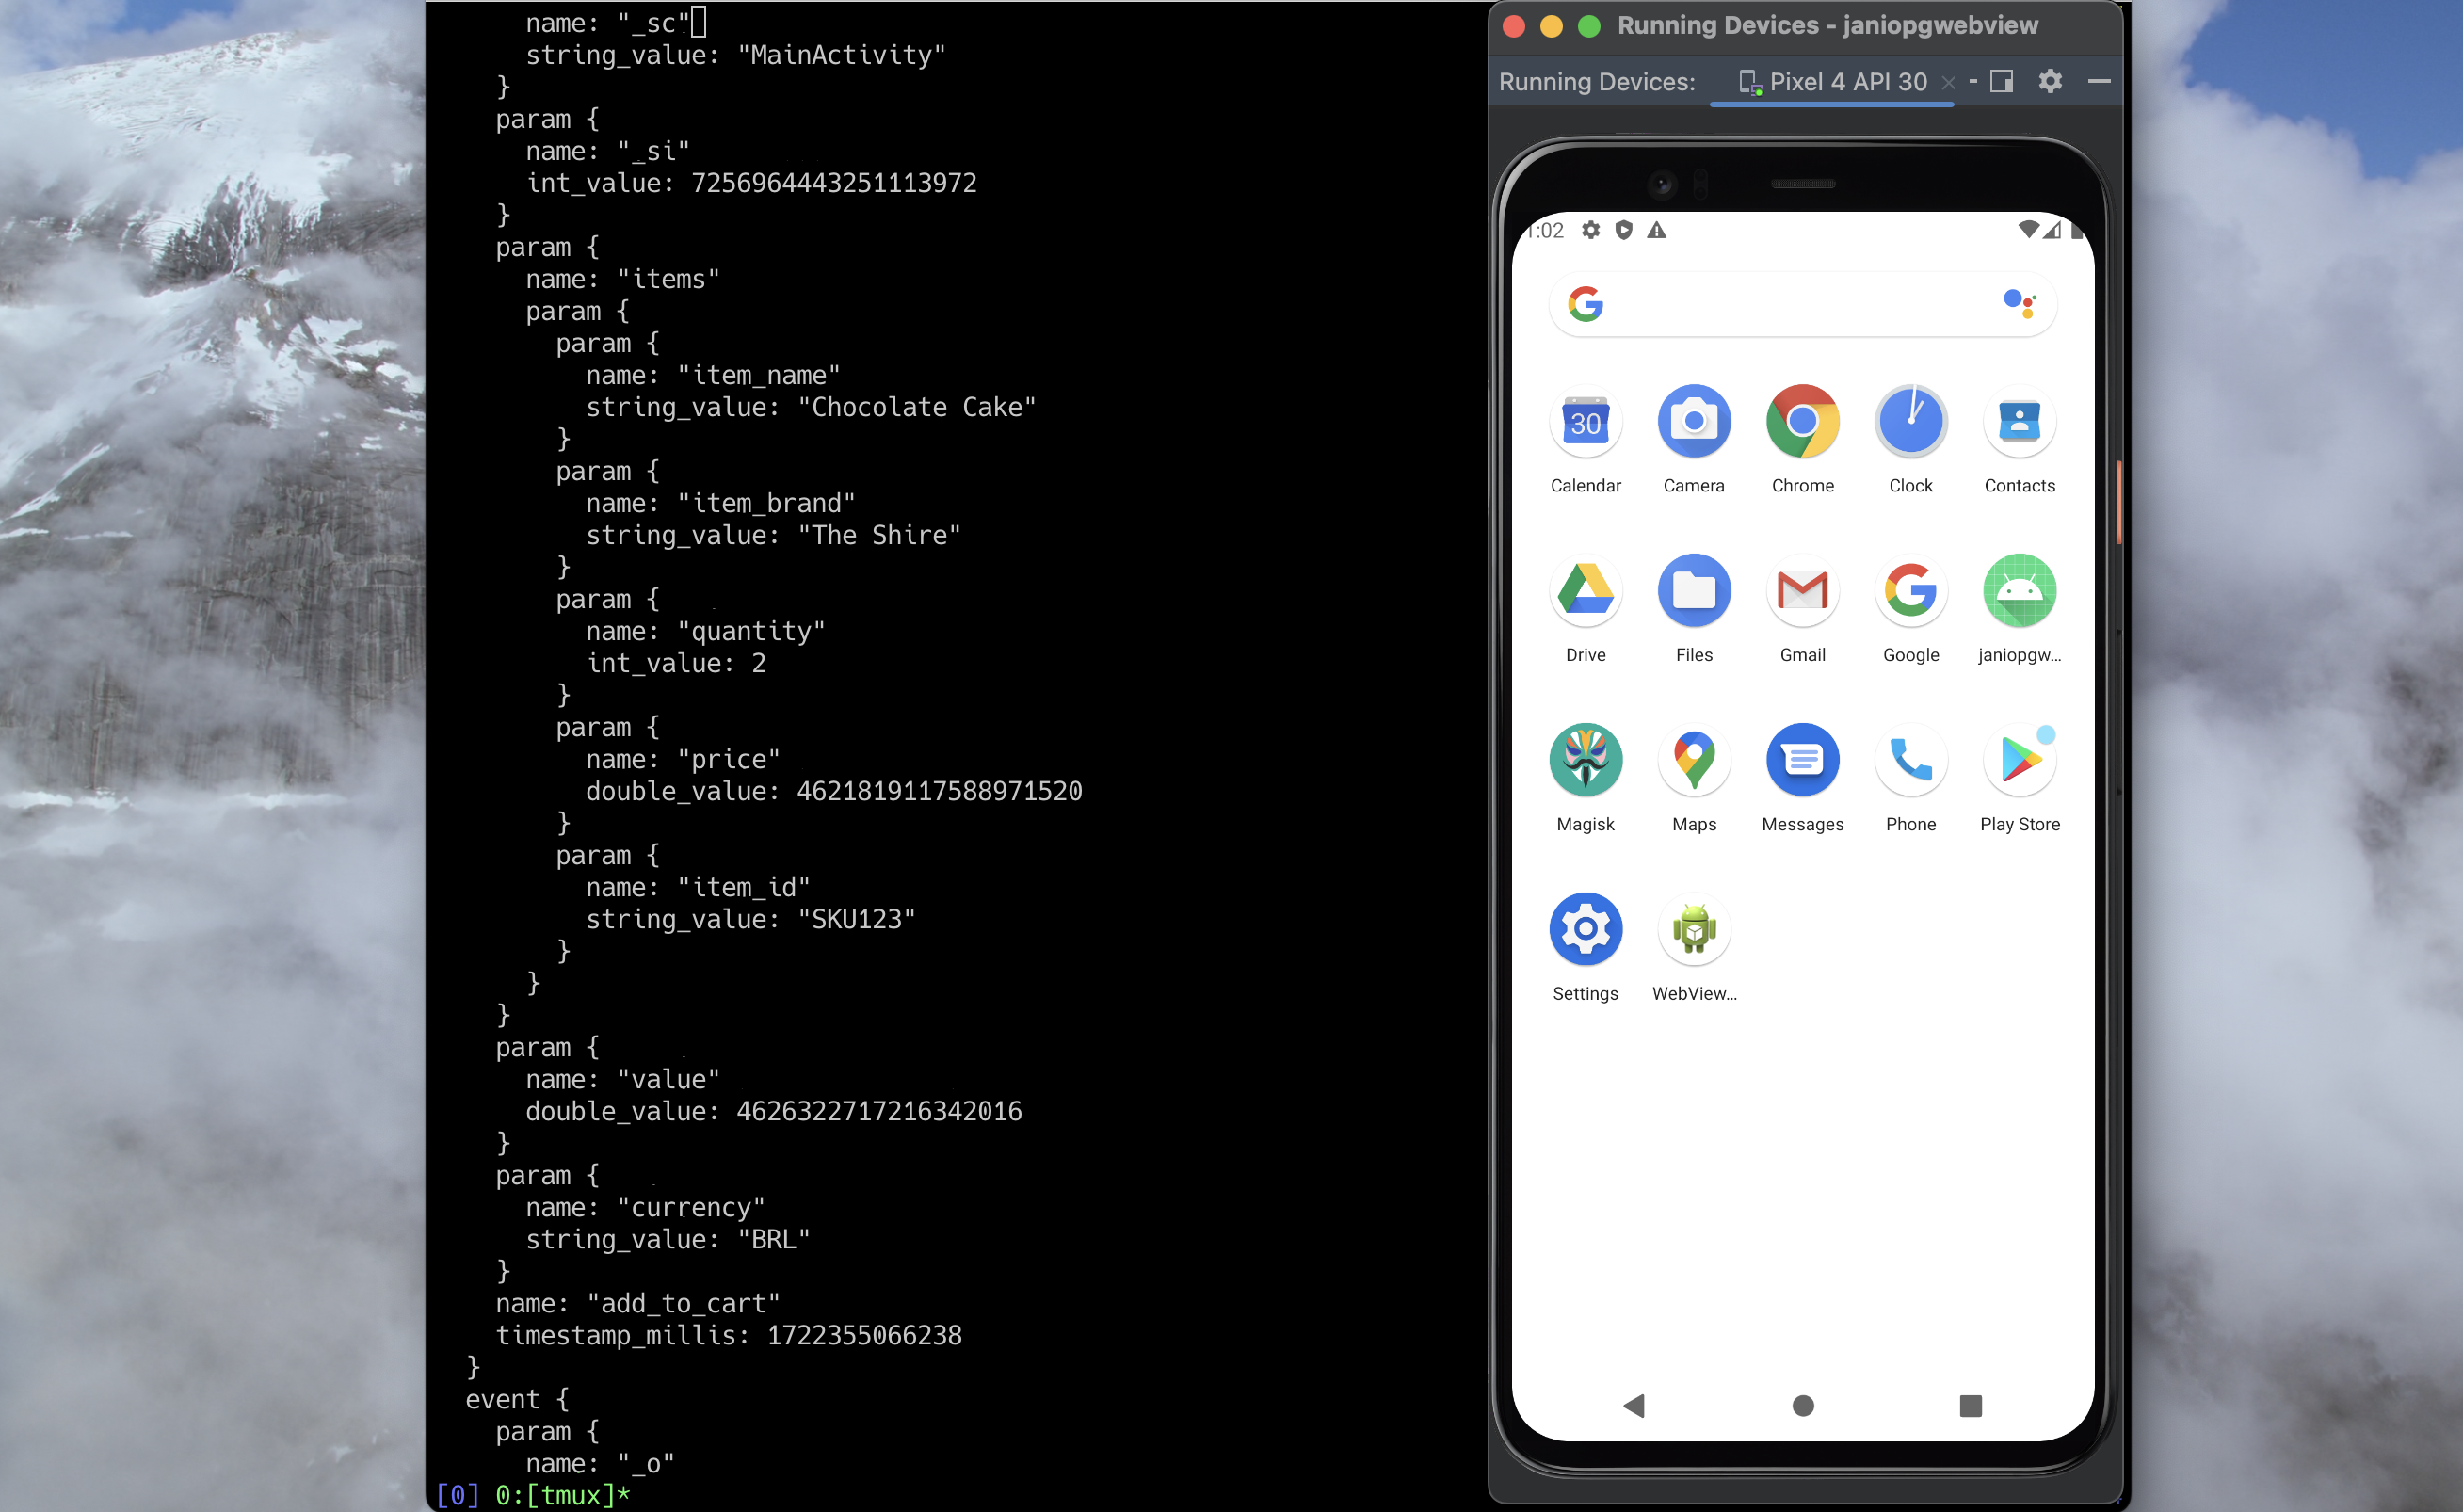Click the "Chocolate Cake" string value in terminal
This screenshot has width=2463, height=1512.
(x=917, y=407)
